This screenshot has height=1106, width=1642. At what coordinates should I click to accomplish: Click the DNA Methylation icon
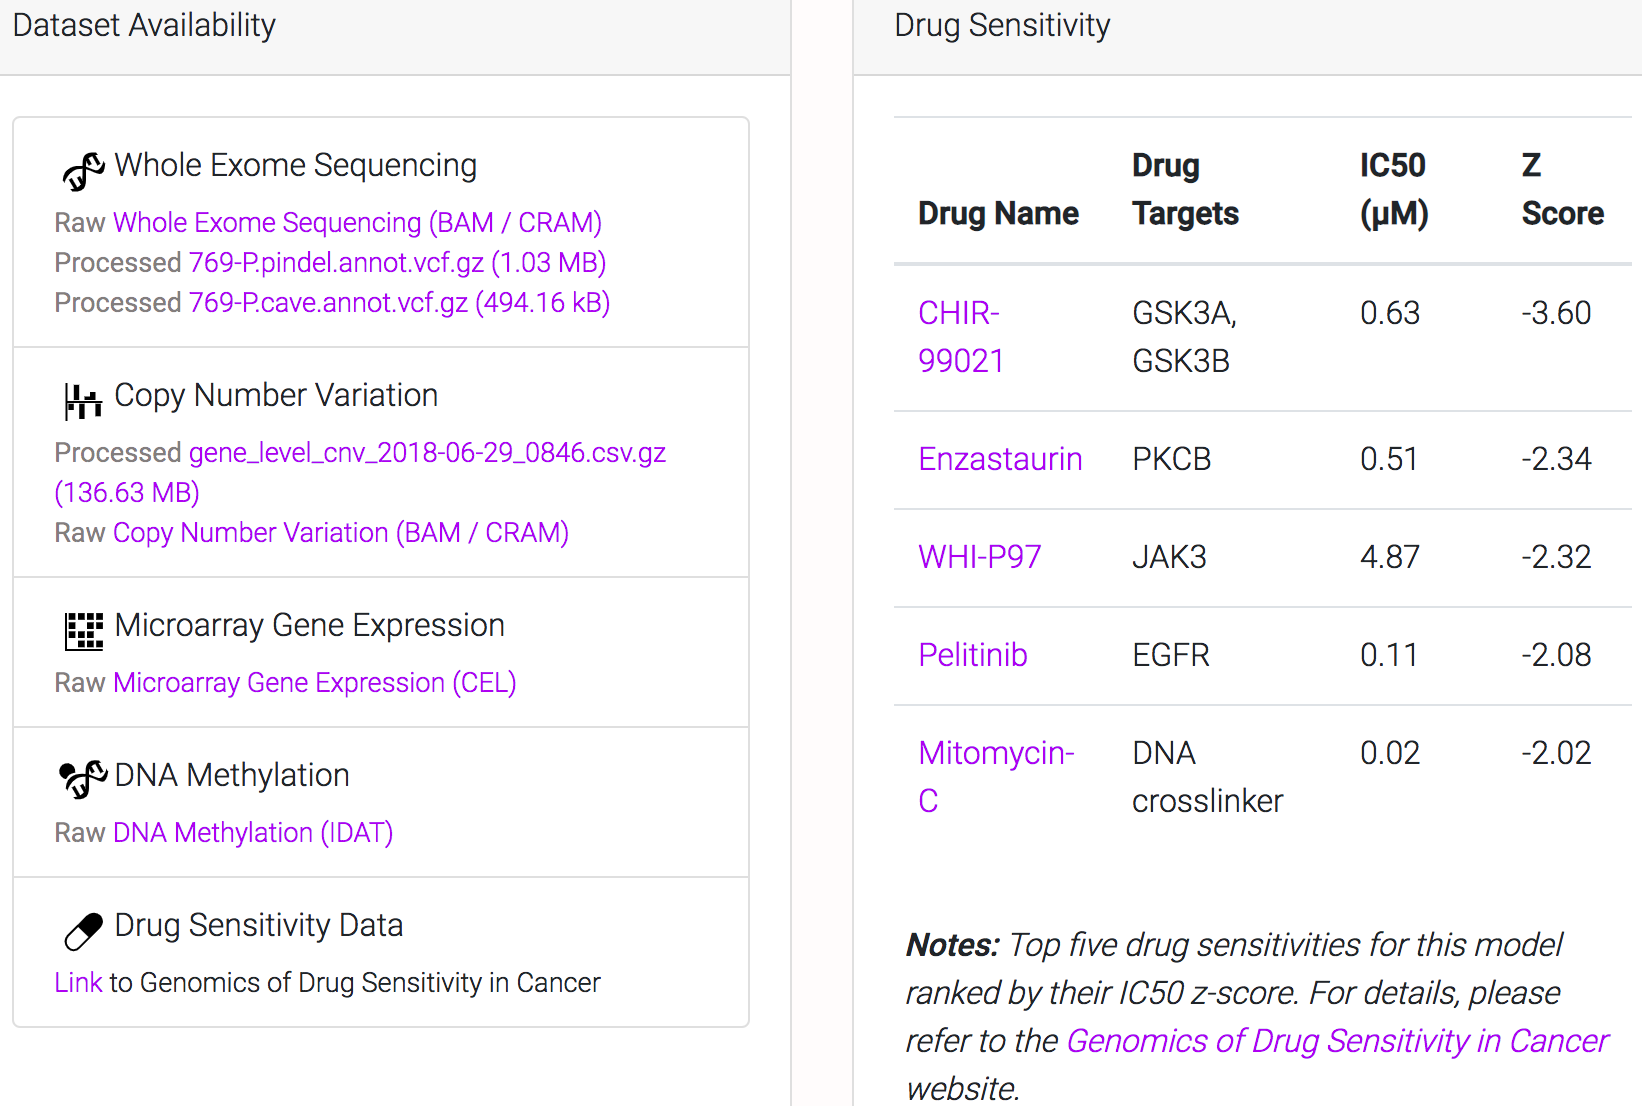[x=83, y=779]
